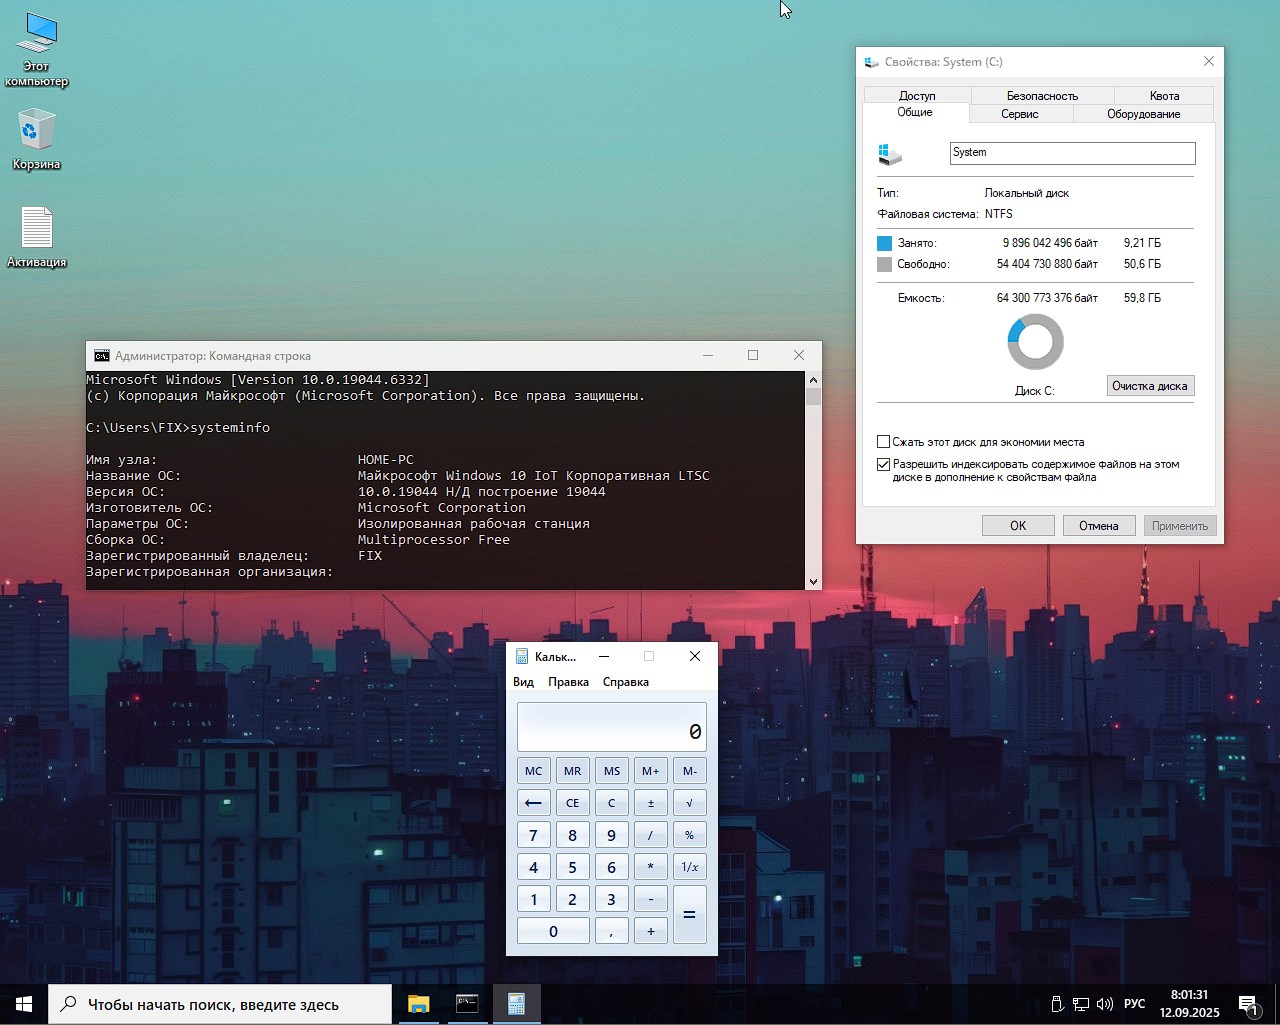Open the volume control in system tray
The image size is (1280, 1025).
tap(1105, 1004)
